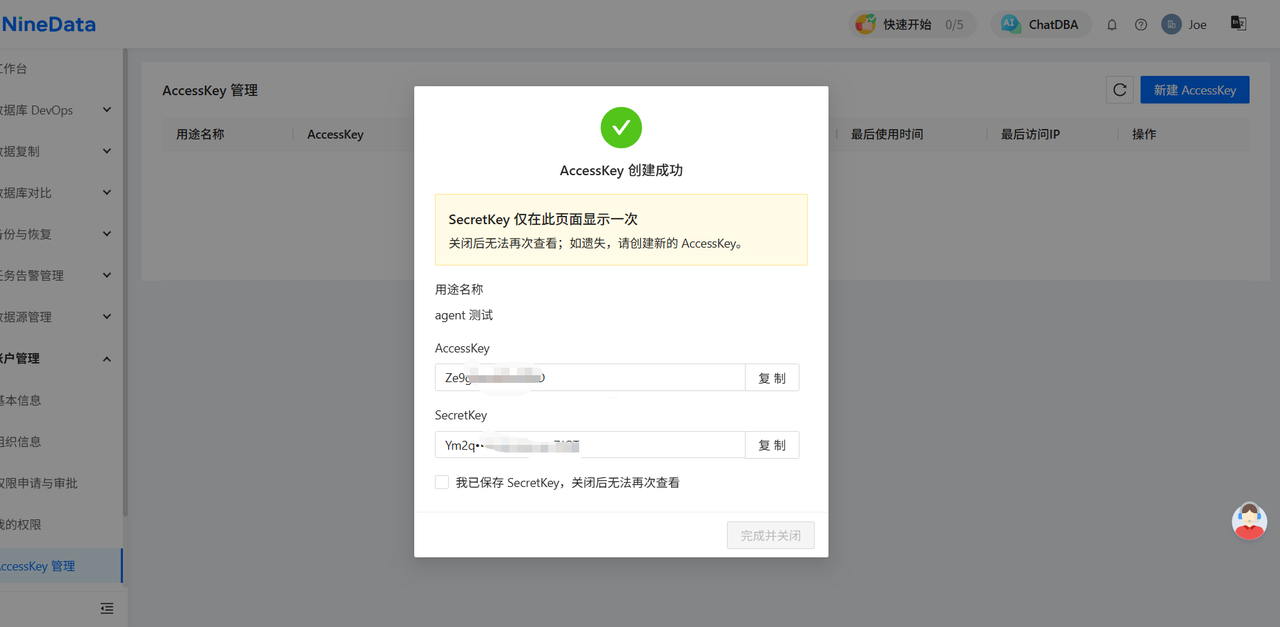Click the AccessKey table column header

point(335,134)
